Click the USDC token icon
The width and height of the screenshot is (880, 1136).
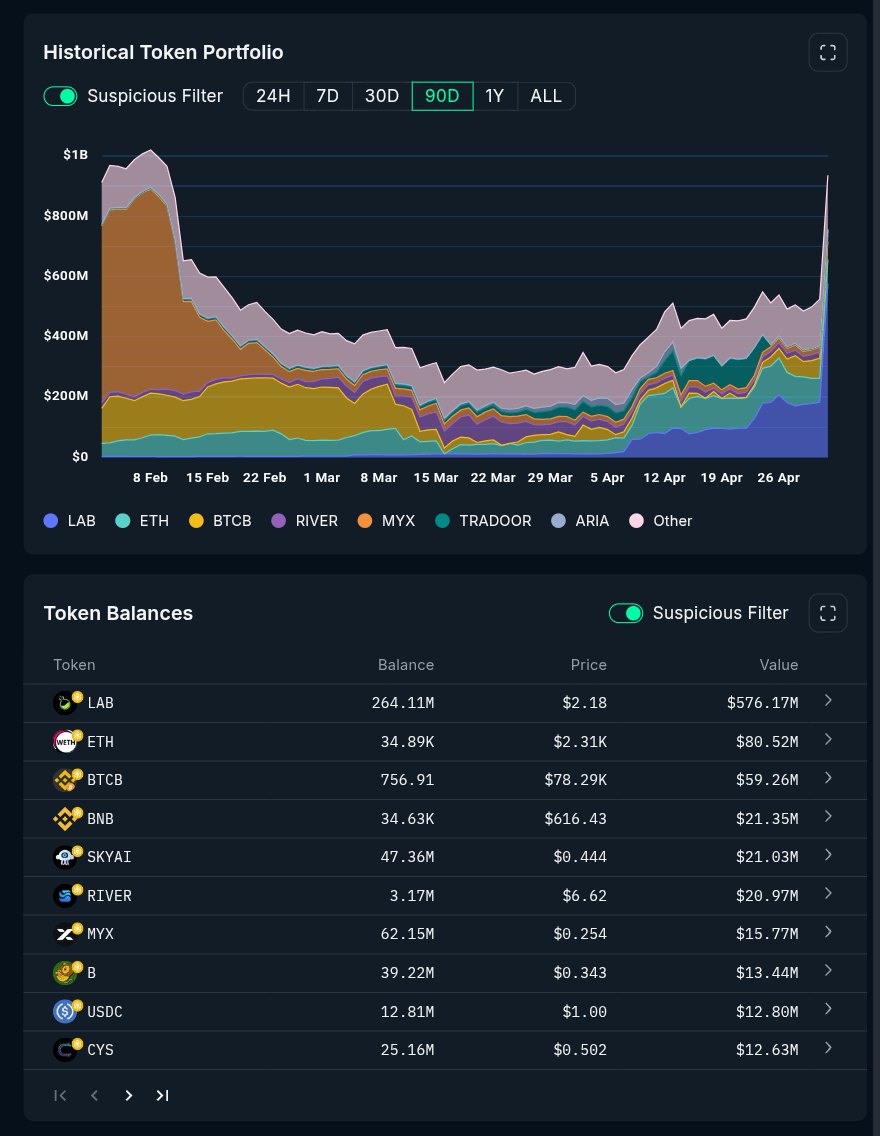click(x=65, y=1011)
